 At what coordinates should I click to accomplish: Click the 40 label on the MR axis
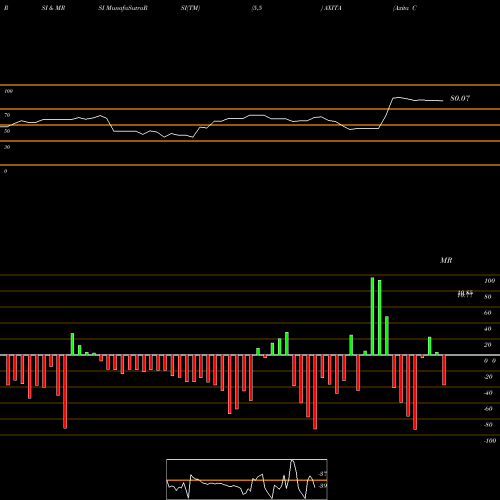pyautogui.click(x=488, y=329)
